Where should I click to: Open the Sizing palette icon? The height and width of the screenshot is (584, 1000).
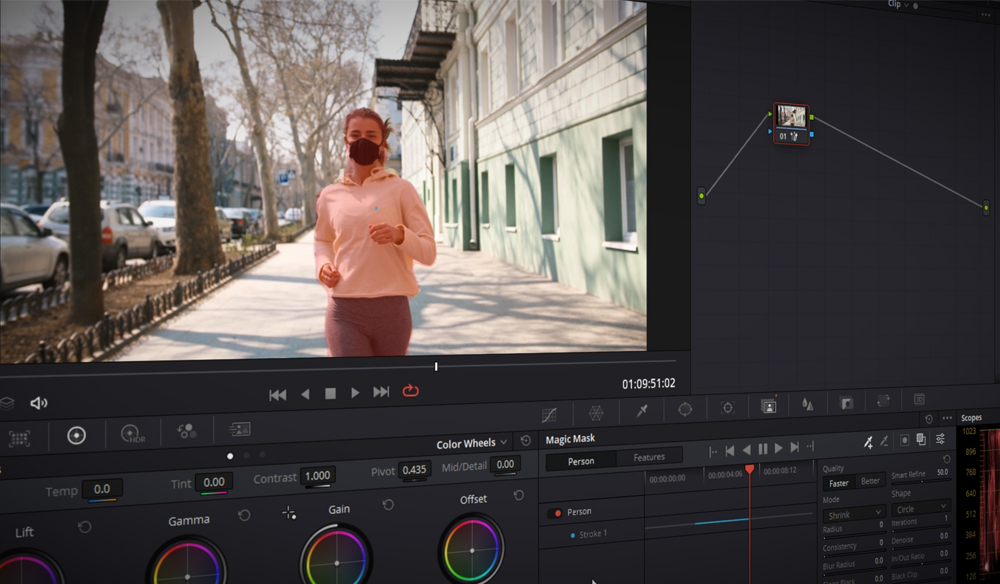[883, 401]
